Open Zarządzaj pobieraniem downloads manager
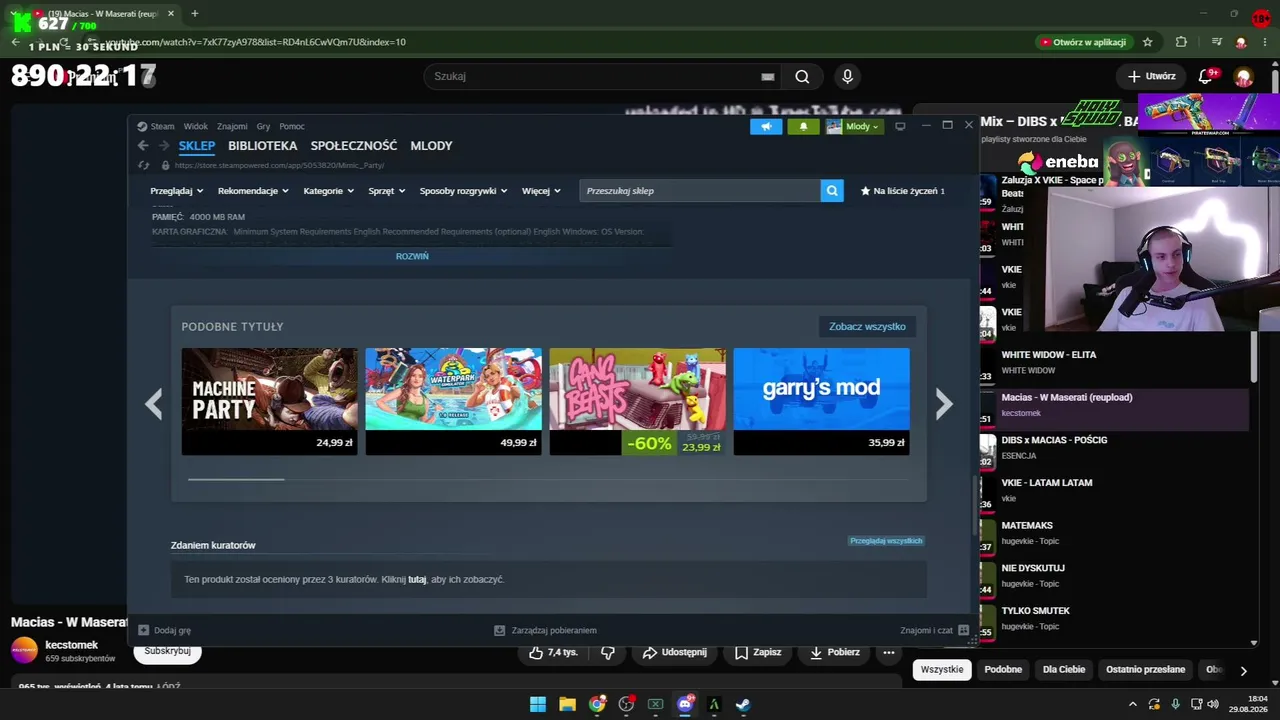Screen dimensions: 1280x720 click(545, 630)
